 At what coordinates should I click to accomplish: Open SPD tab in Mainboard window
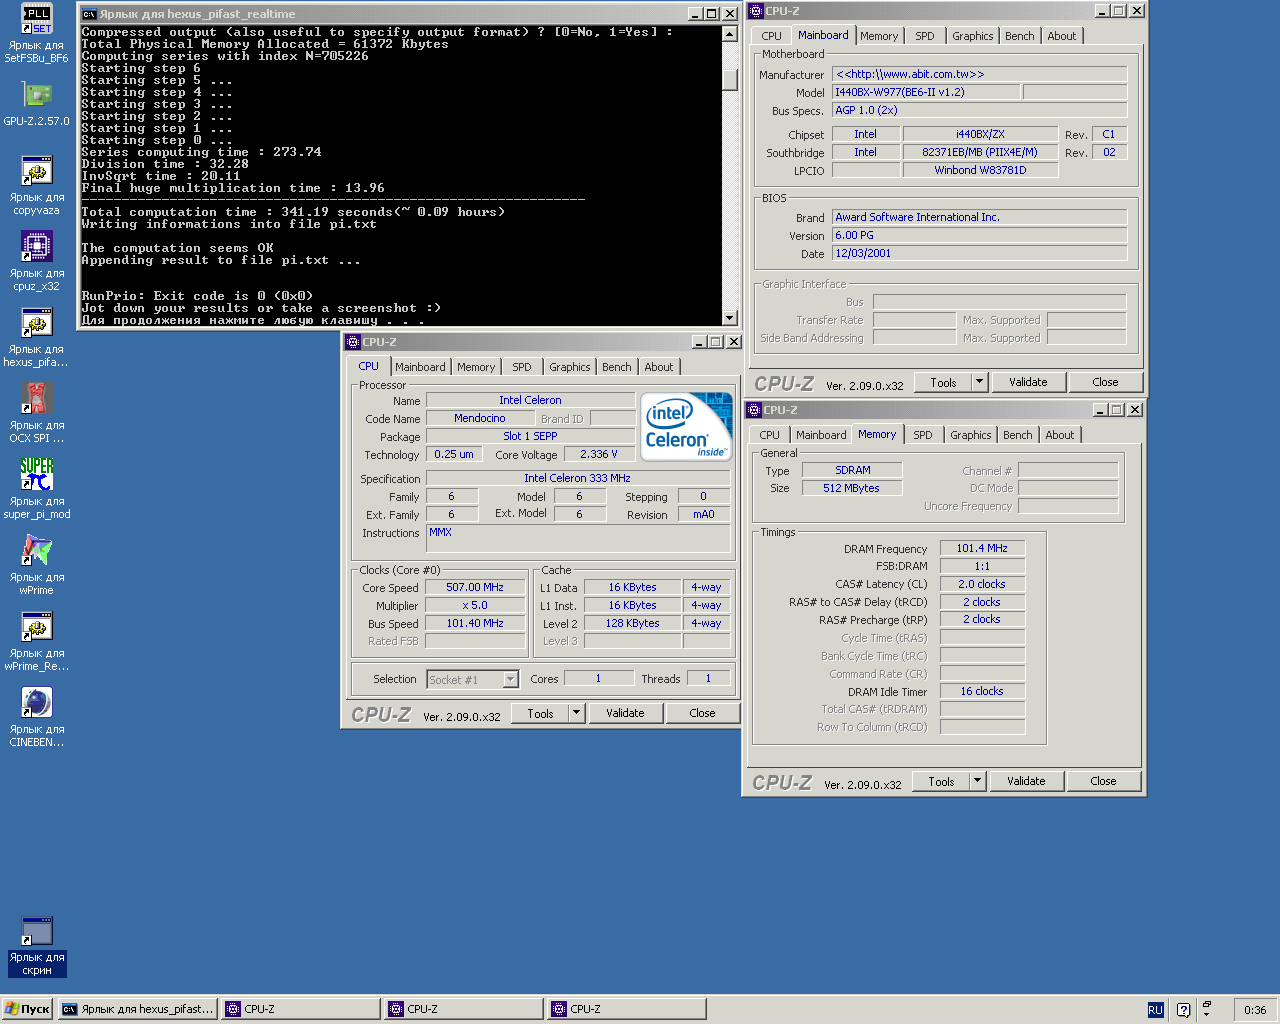tap(925, 36)
